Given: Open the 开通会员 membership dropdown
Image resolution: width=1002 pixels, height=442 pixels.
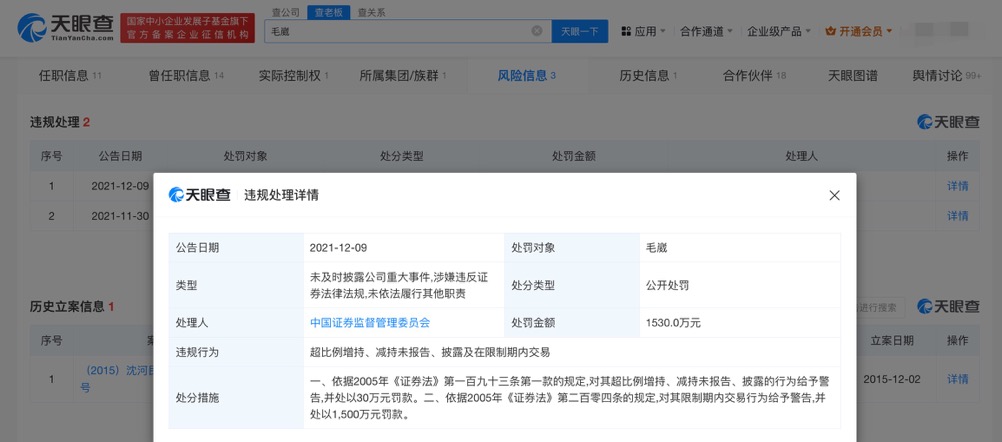Looking at the screenshot, I should click(x=859, y=31).
